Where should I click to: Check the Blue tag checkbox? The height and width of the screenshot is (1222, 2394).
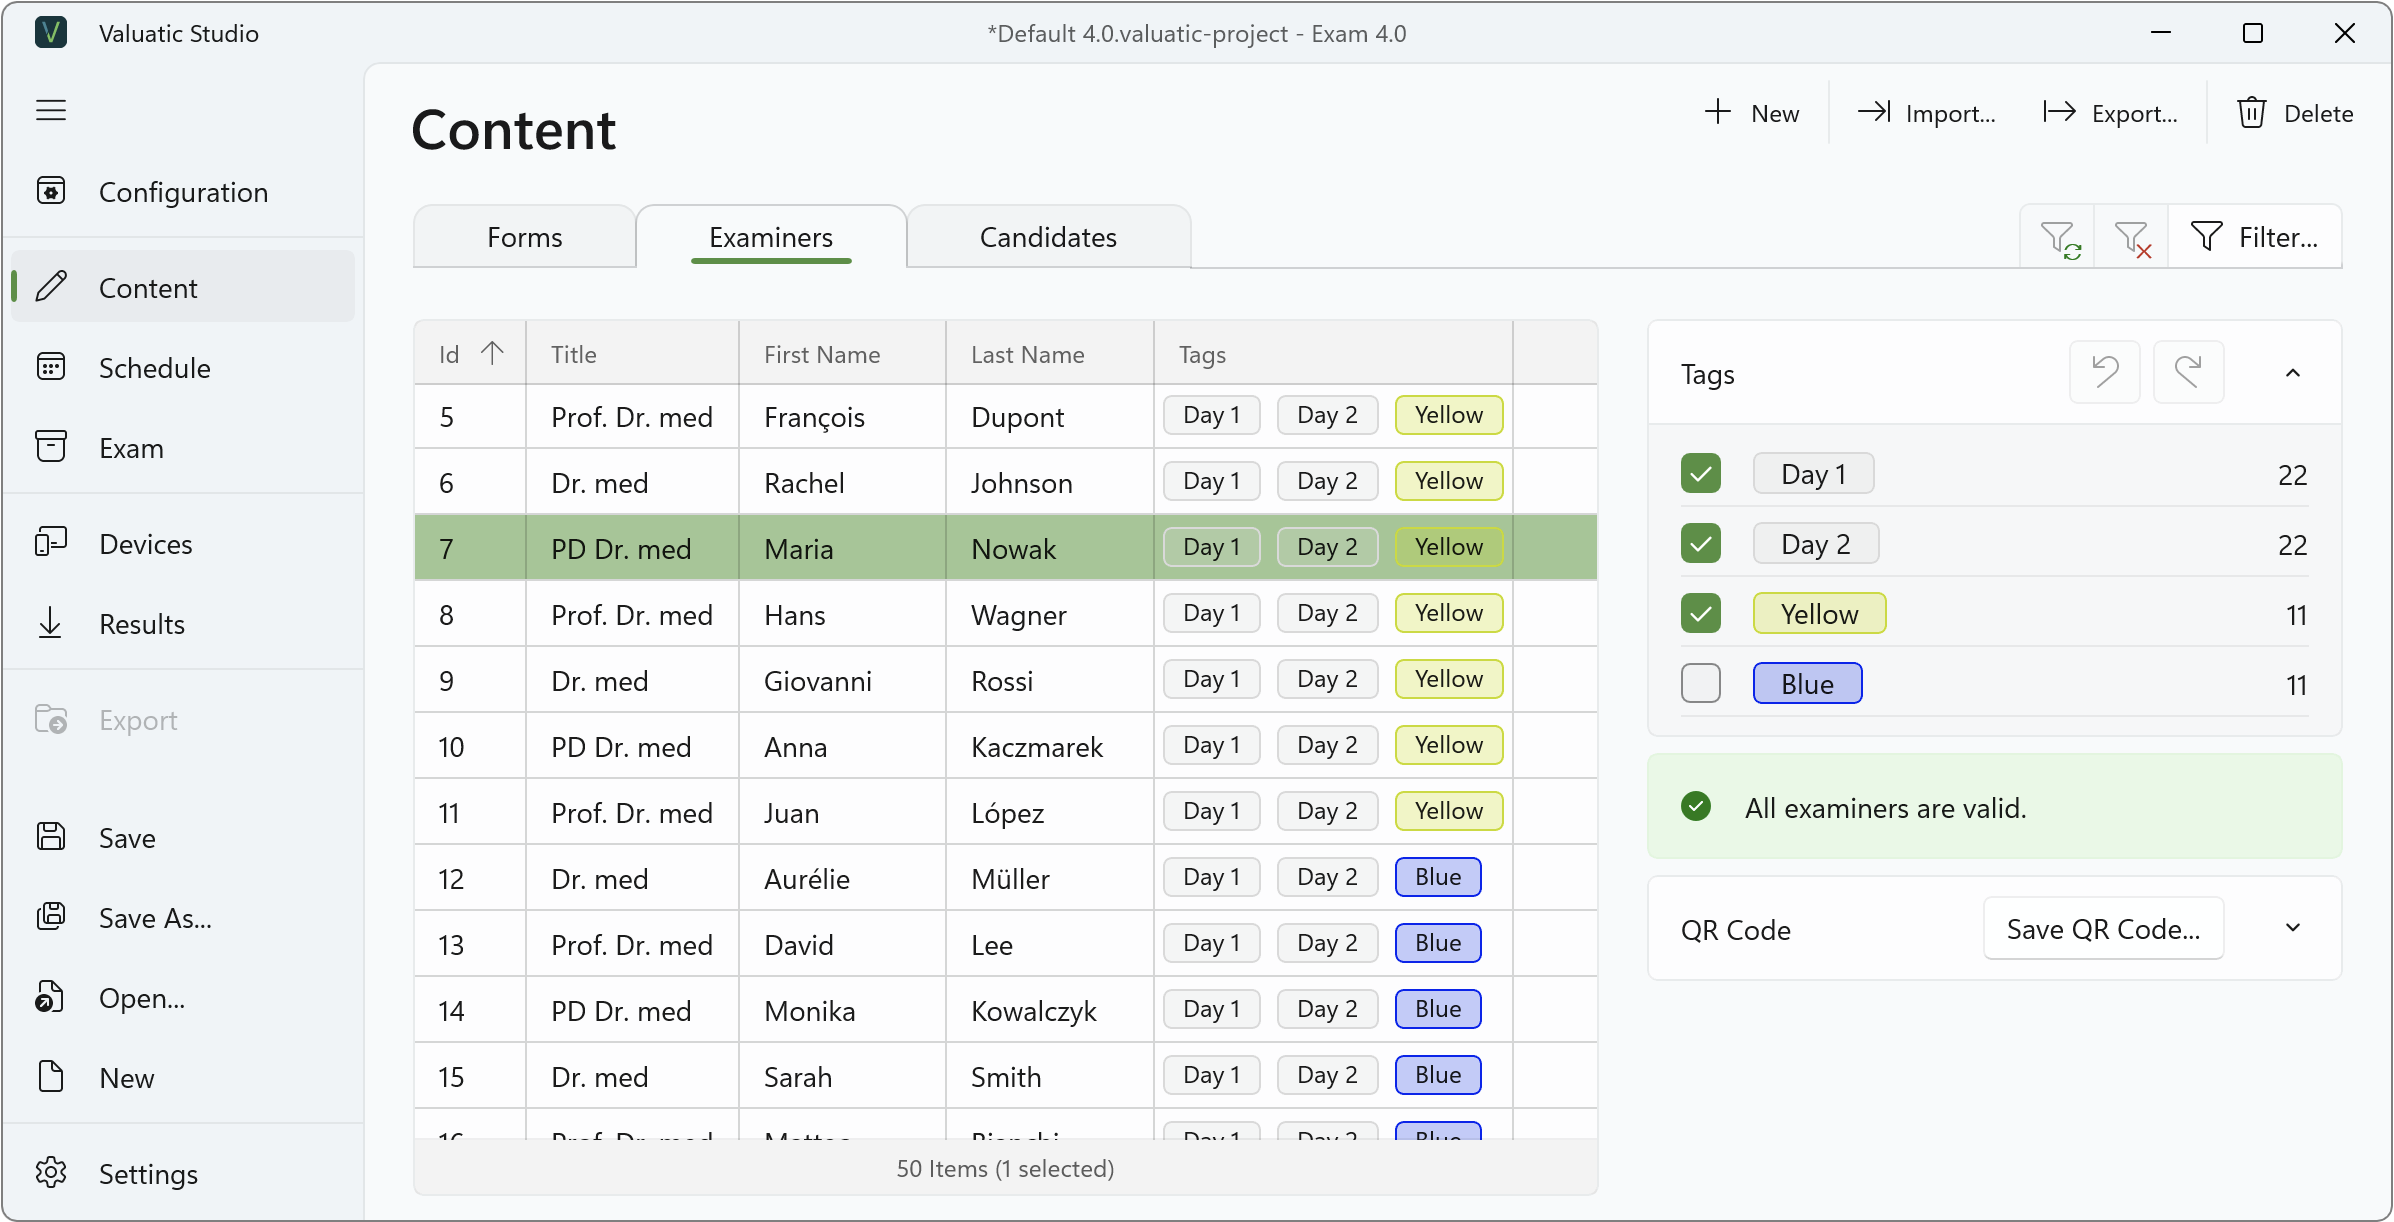[1701, 684]
